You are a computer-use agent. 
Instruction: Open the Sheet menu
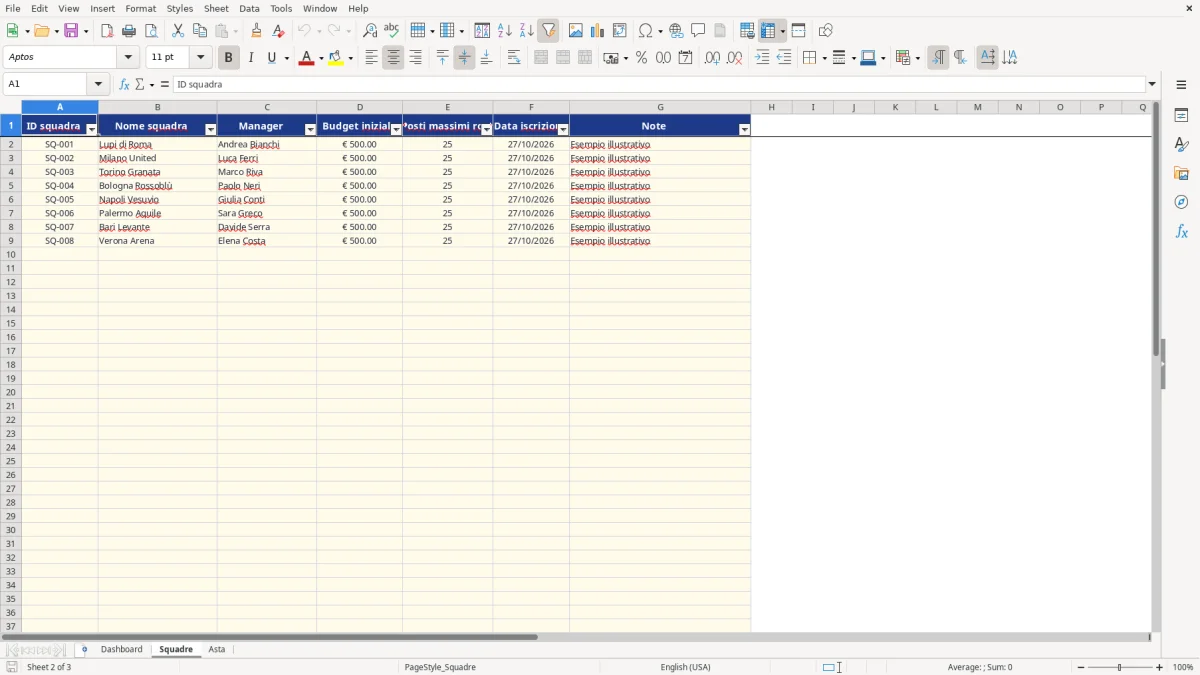coord(216,8)
